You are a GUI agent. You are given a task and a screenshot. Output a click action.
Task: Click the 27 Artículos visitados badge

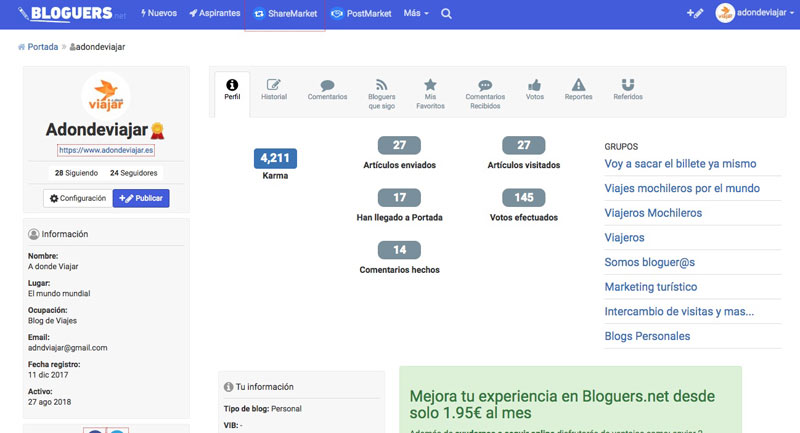524,145
